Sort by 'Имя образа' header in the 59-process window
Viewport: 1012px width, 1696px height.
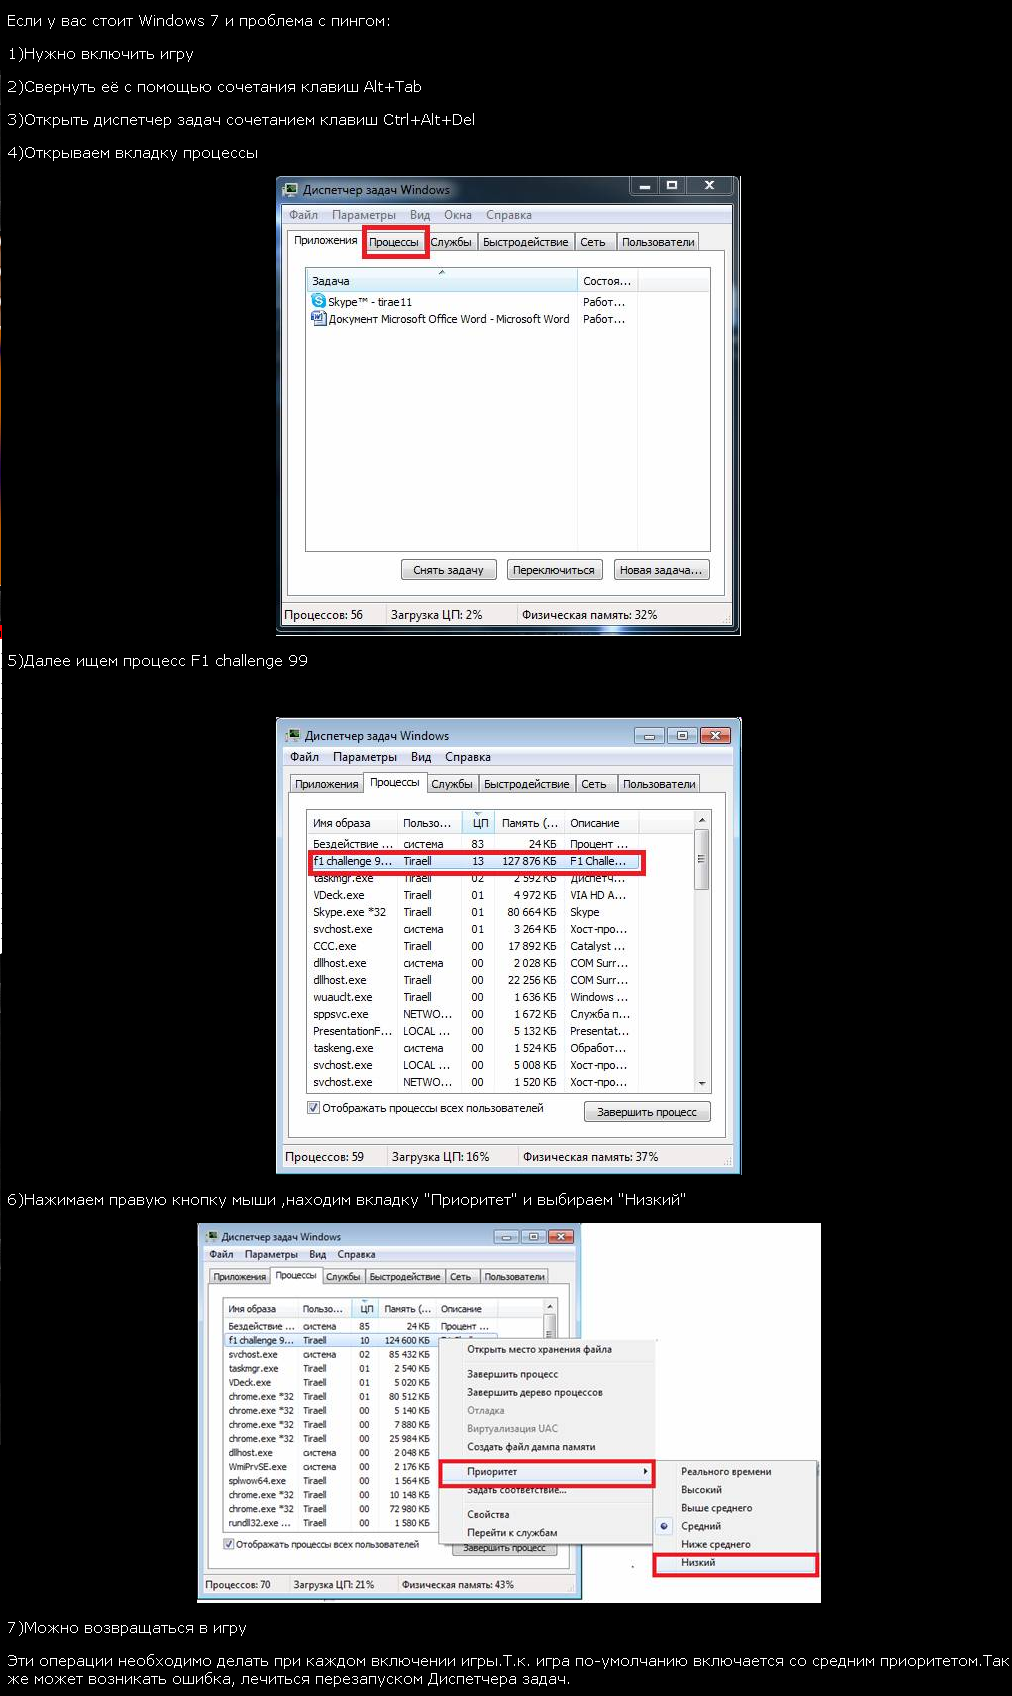point(352,823)
